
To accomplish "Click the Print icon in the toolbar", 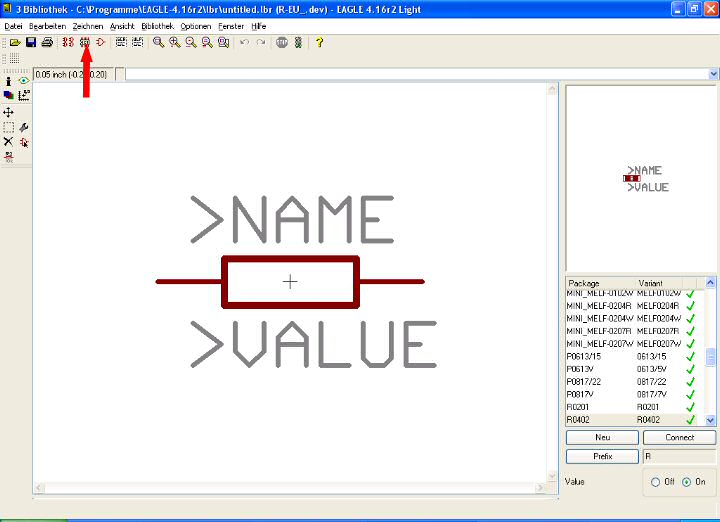I will pos(47,43).
